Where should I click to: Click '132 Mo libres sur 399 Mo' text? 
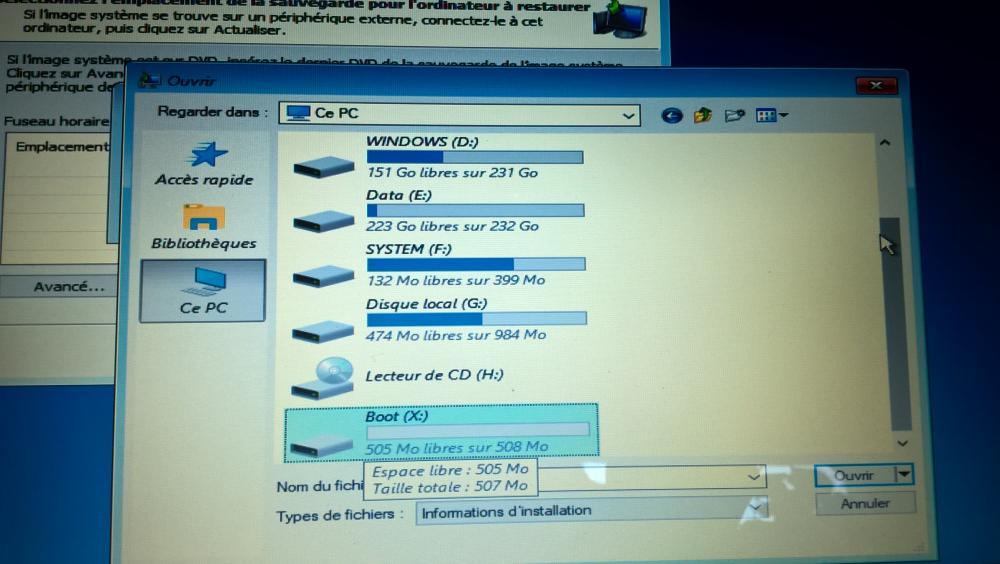[456, 280]
